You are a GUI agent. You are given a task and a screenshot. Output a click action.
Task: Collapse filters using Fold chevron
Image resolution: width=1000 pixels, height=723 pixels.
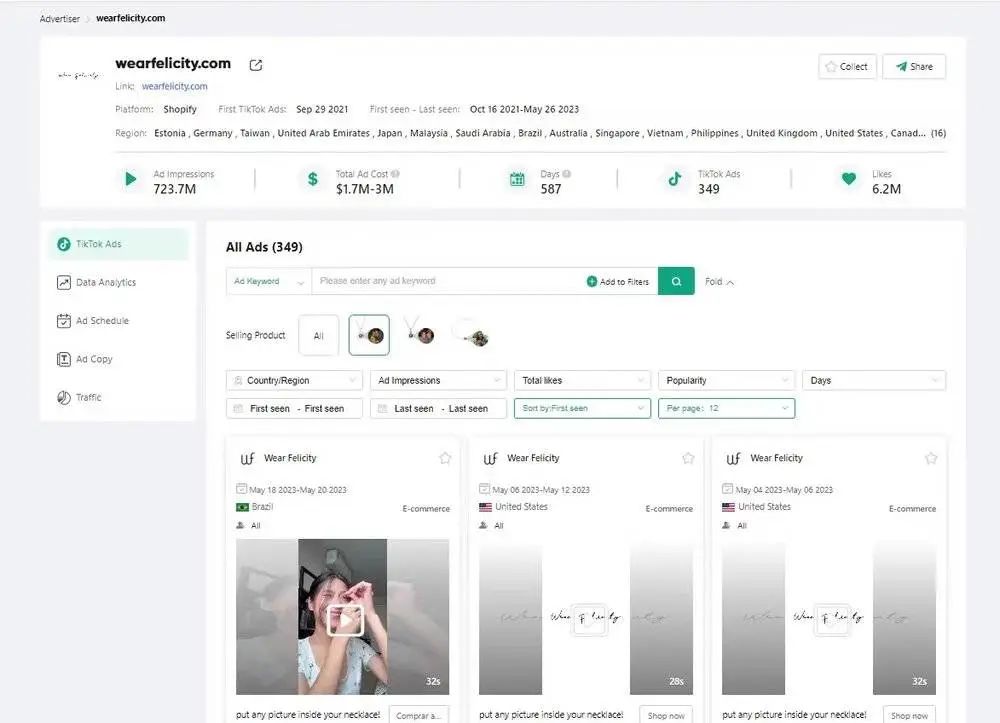click(720, 282)
